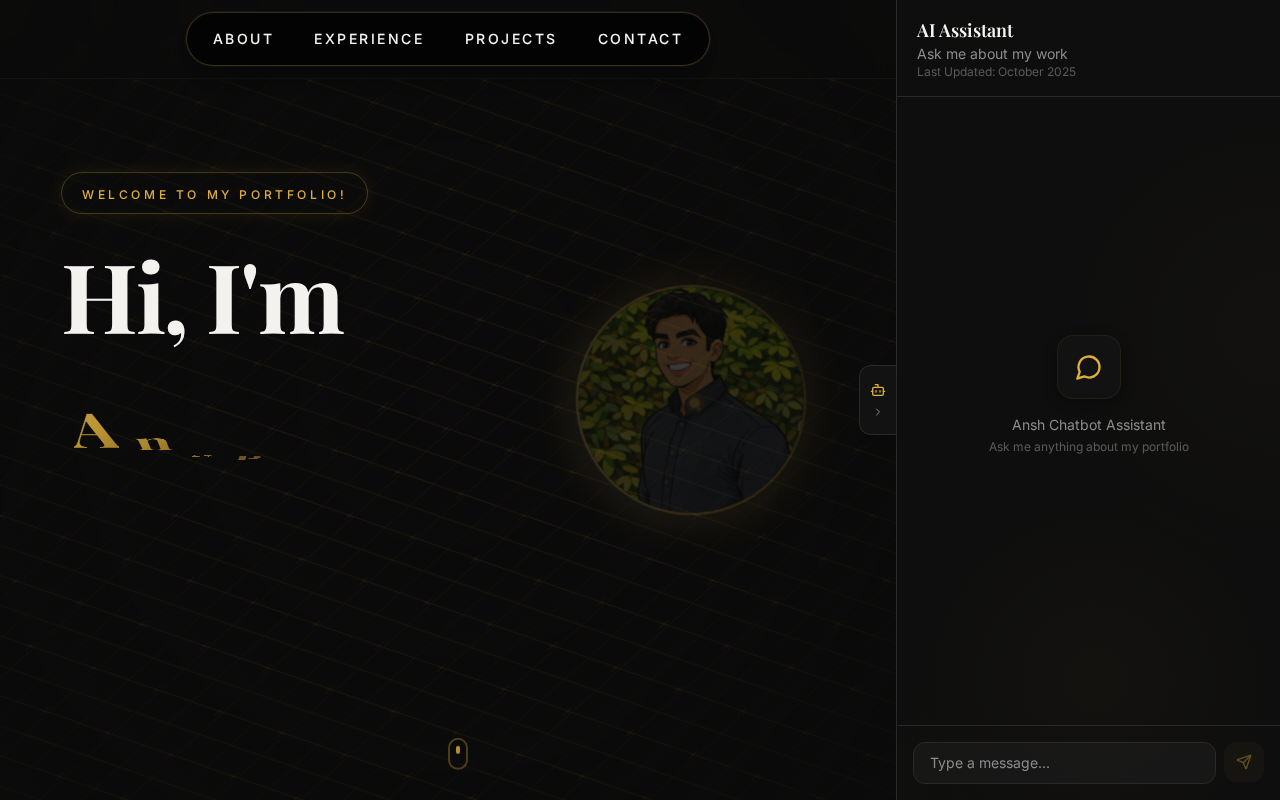
Task: Open the About section from the nav
Action: [243, 39]
